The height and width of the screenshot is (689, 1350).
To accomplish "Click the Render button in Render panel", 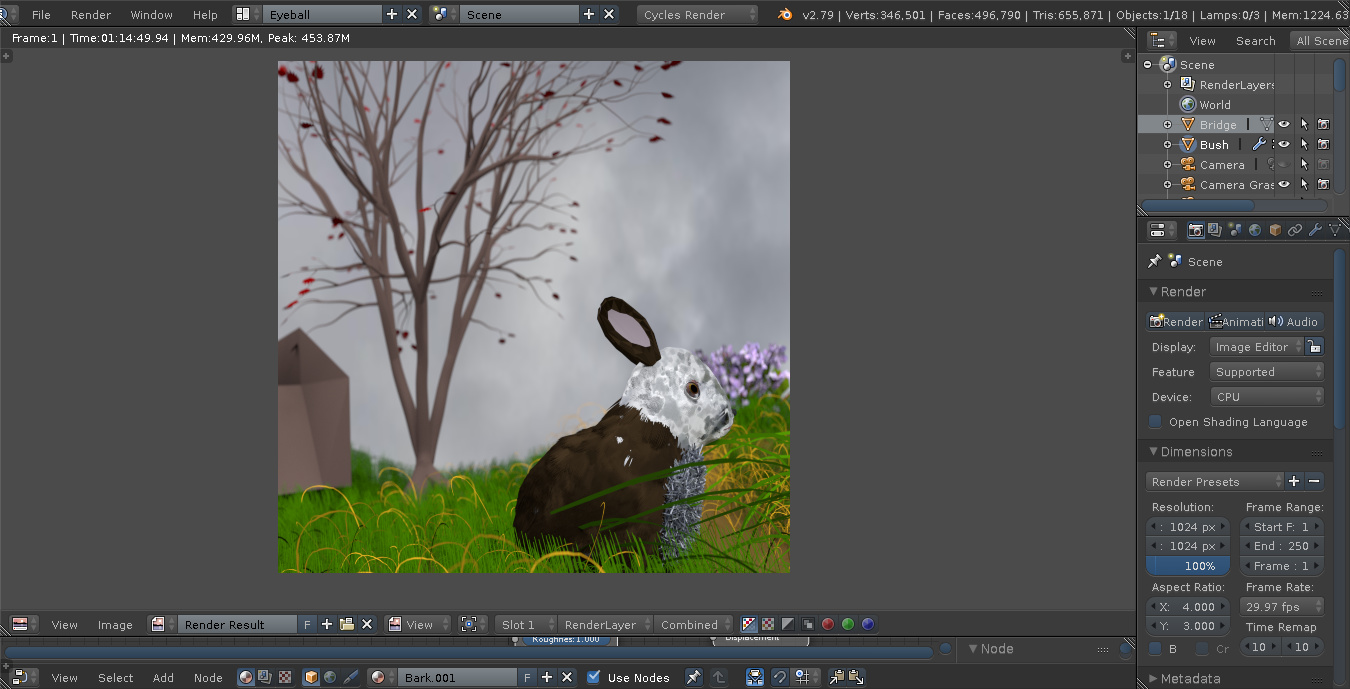I will point(1176,321).
